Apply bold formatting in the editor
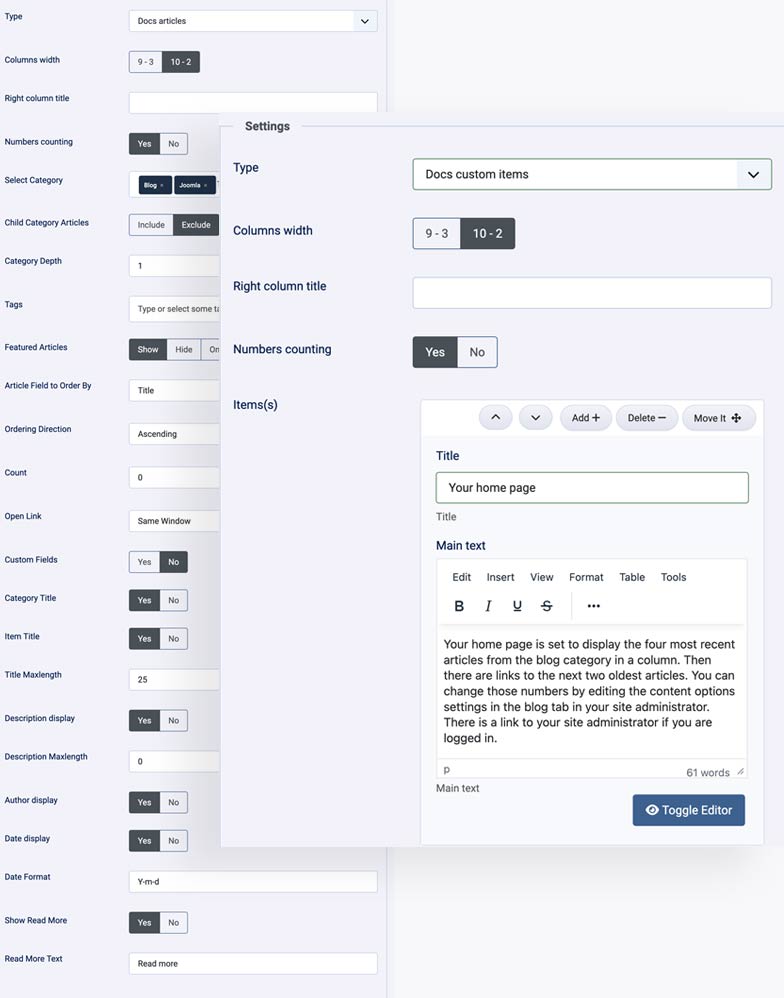Viewport: 784px width, 998px height. point(459,605)
